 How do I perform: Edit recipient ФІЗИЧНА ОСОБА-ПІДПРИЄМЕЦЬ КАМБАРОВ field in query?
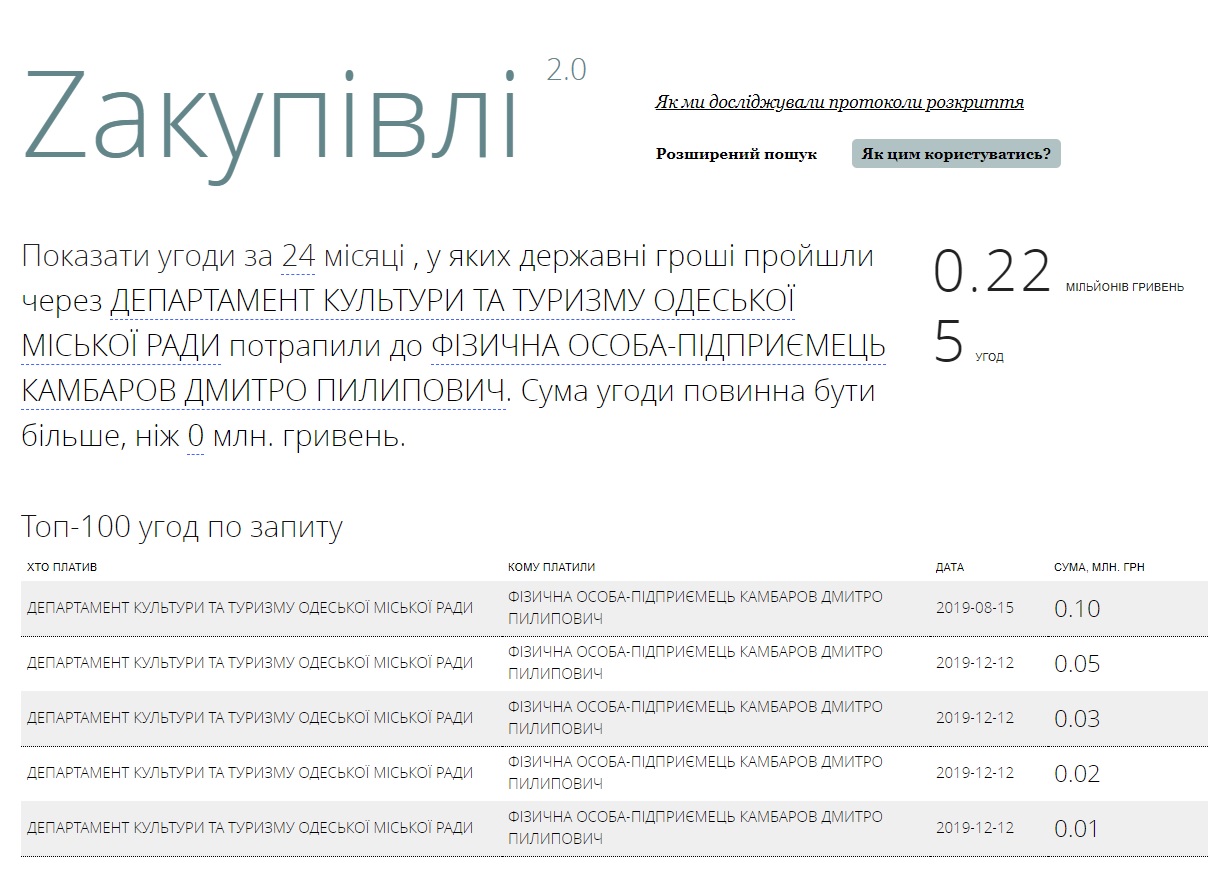click(x=453, y=369)
